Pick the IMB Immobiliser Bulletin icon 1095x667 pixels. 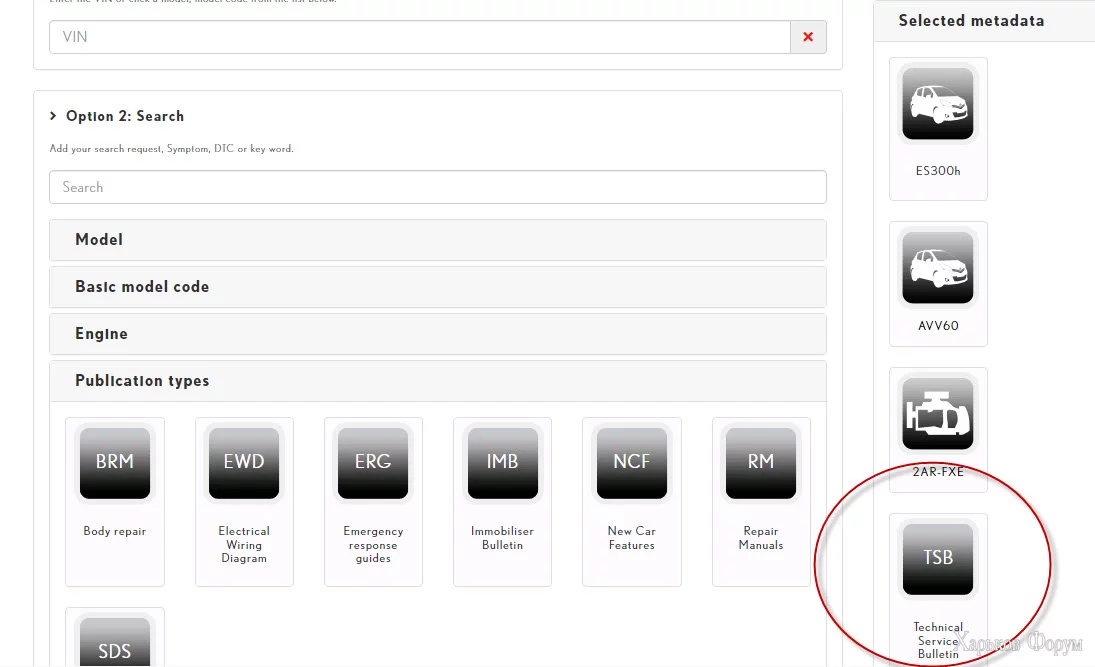click(502, 462)
